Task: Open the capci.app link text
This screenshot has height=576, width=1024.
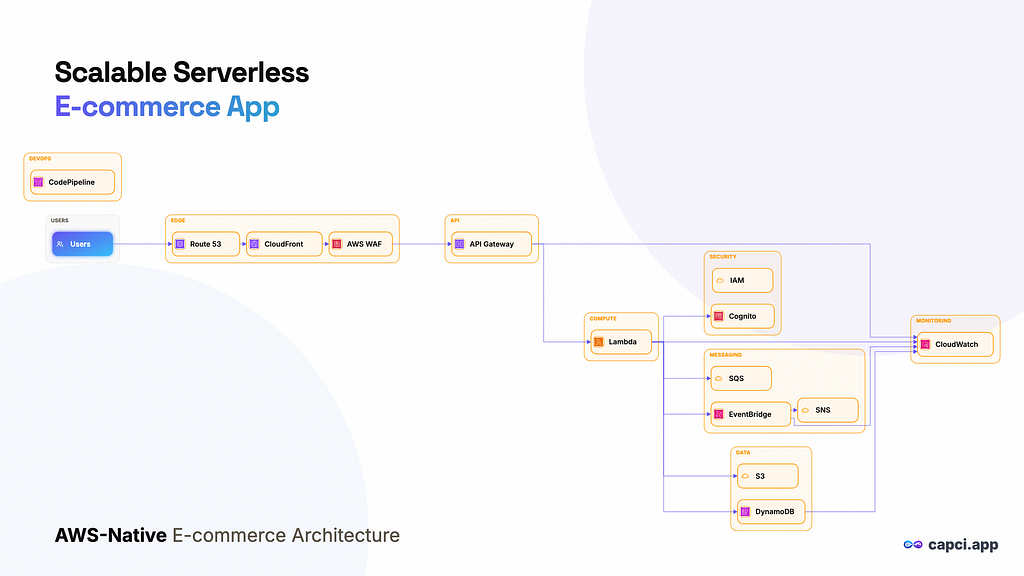Action: (x=963, y=545)
